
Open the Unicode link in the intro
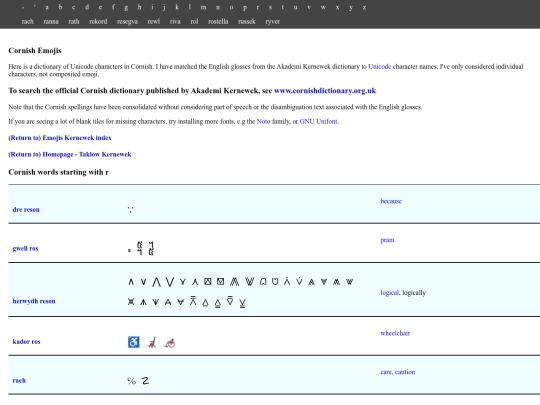pos(380,66)
